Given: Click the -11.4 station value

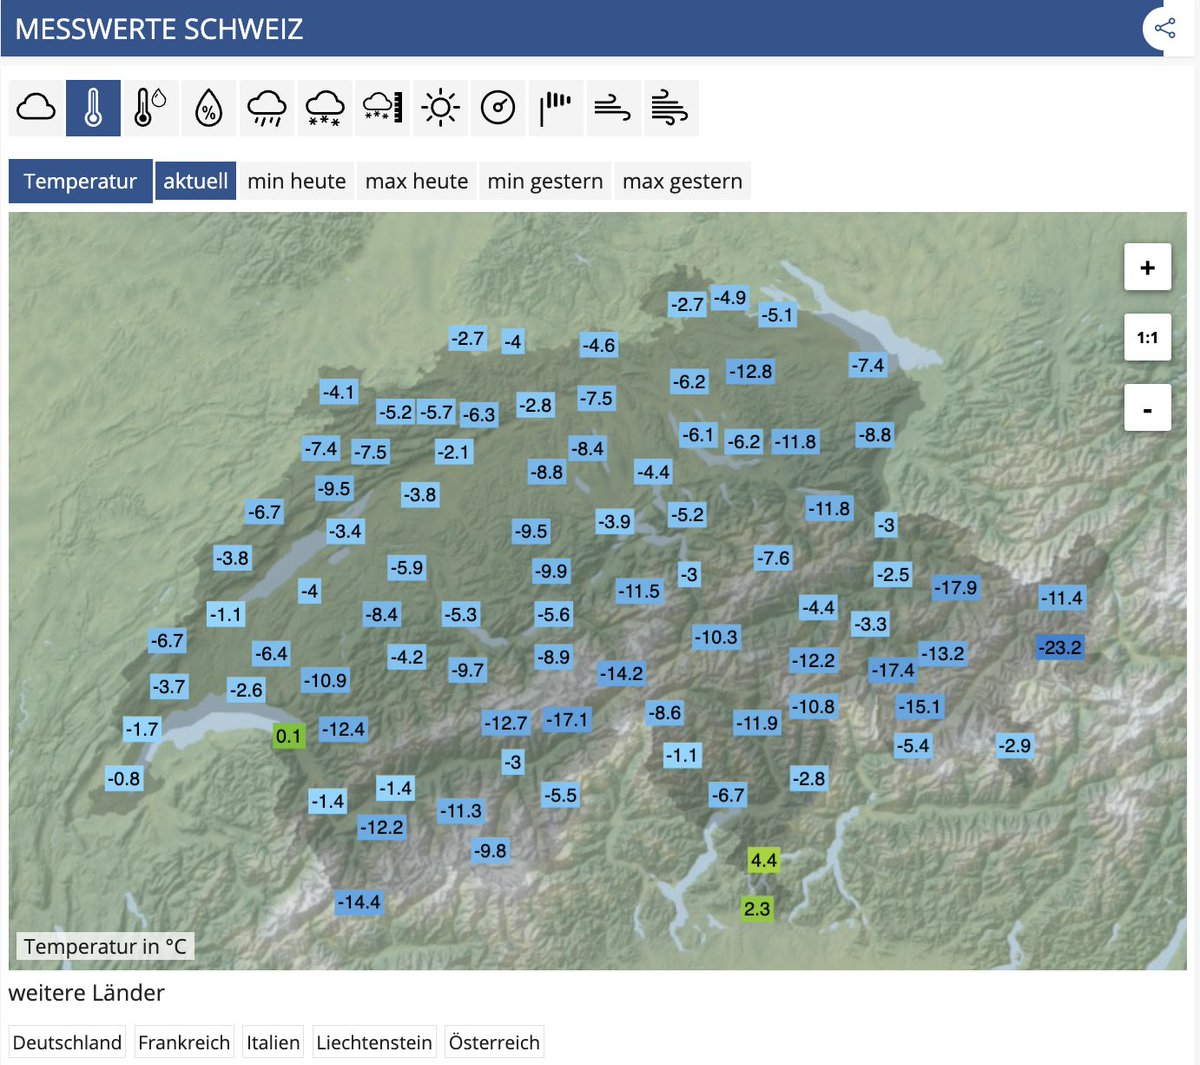Looking at the screenshot, I should pyautogui.click(x=1062, y=598).
